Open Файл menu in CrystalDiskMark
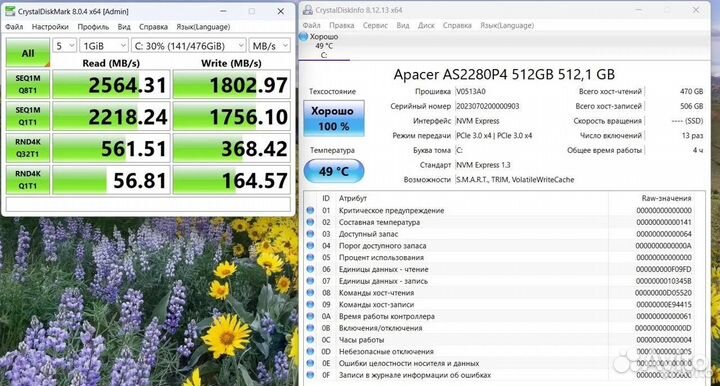This screenshot has width=720, height=386. [14, 27]
